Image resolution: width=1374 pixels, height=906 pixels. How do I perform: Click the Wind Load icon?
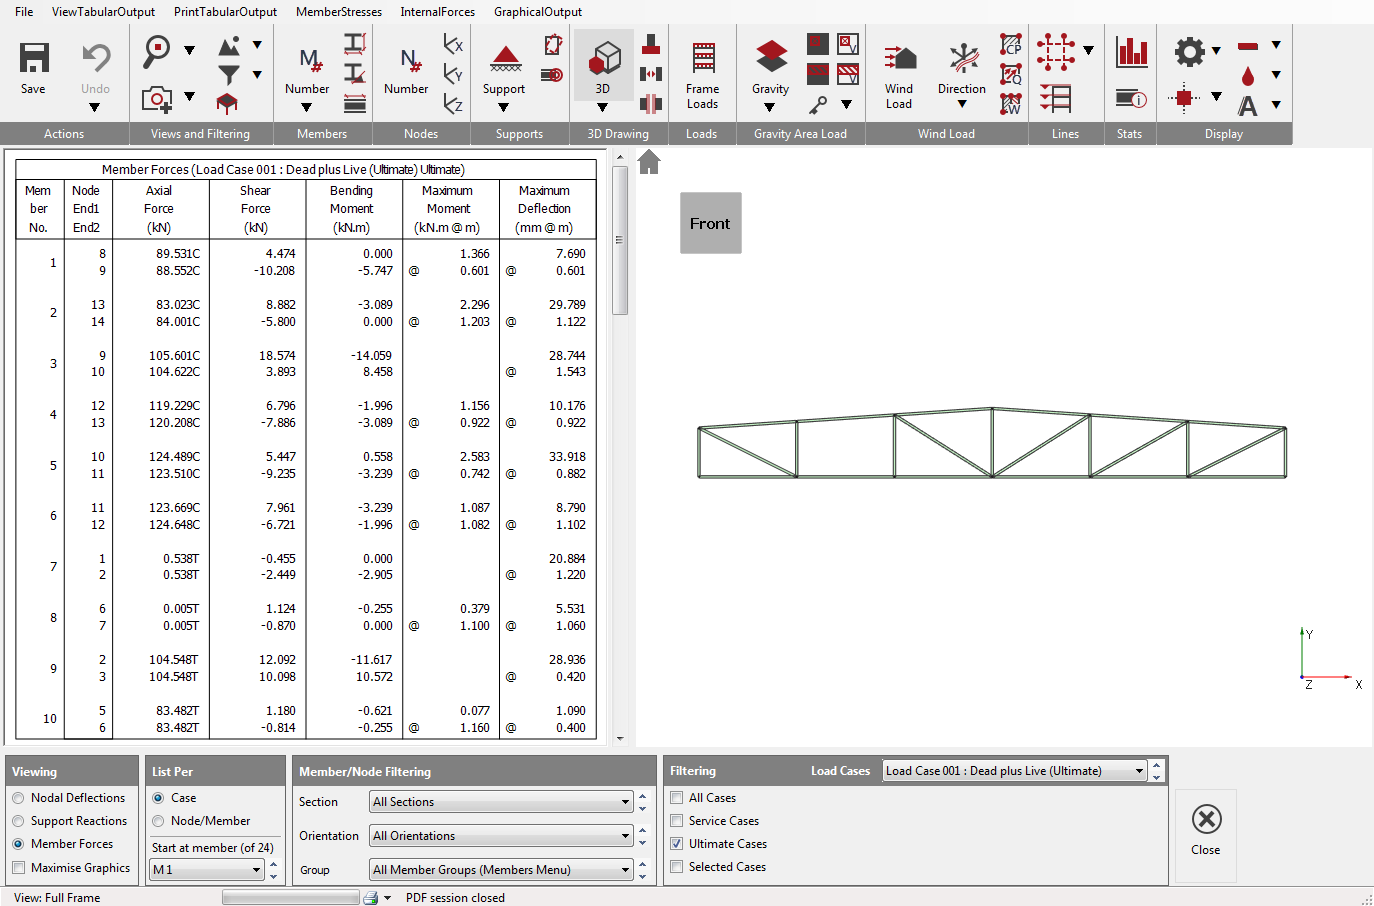coord(899,60)
